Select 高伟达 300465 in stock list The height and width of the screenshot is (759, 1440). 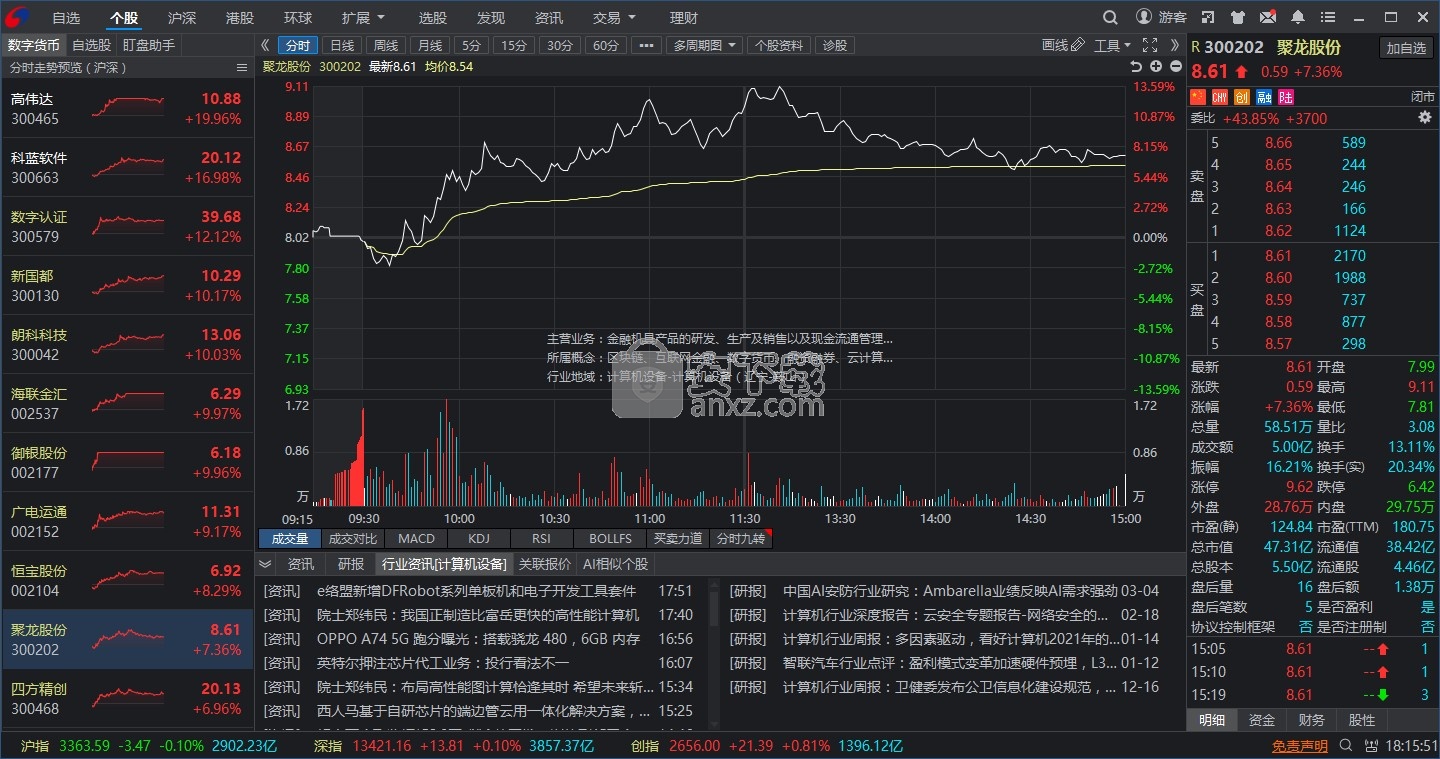click(x=127, y=108)
